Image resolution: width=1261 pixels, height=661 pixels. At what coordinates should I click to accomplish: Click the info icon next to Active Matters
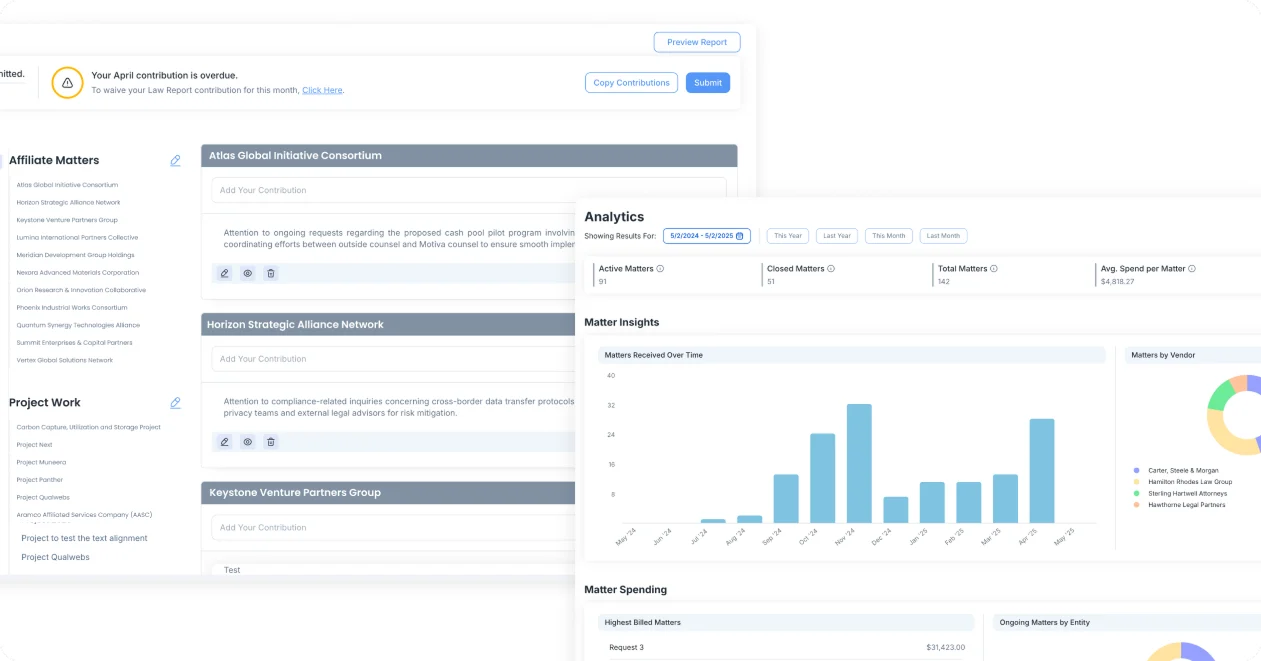click(x=660, y=269)
